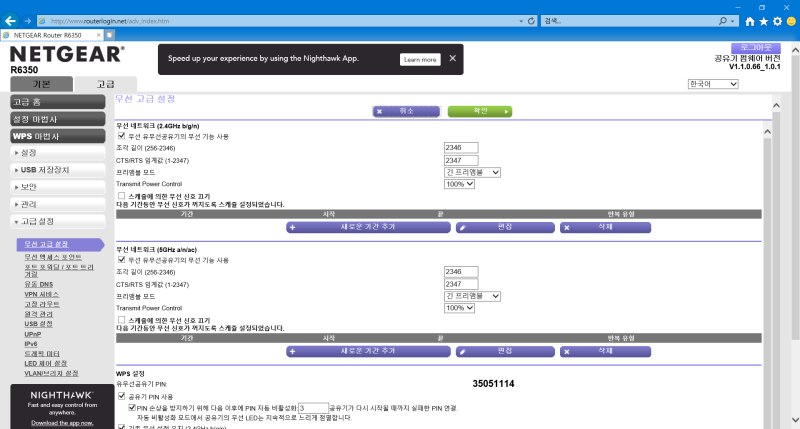
Task: Open browser tools gear icon
Action: point(777,21)
